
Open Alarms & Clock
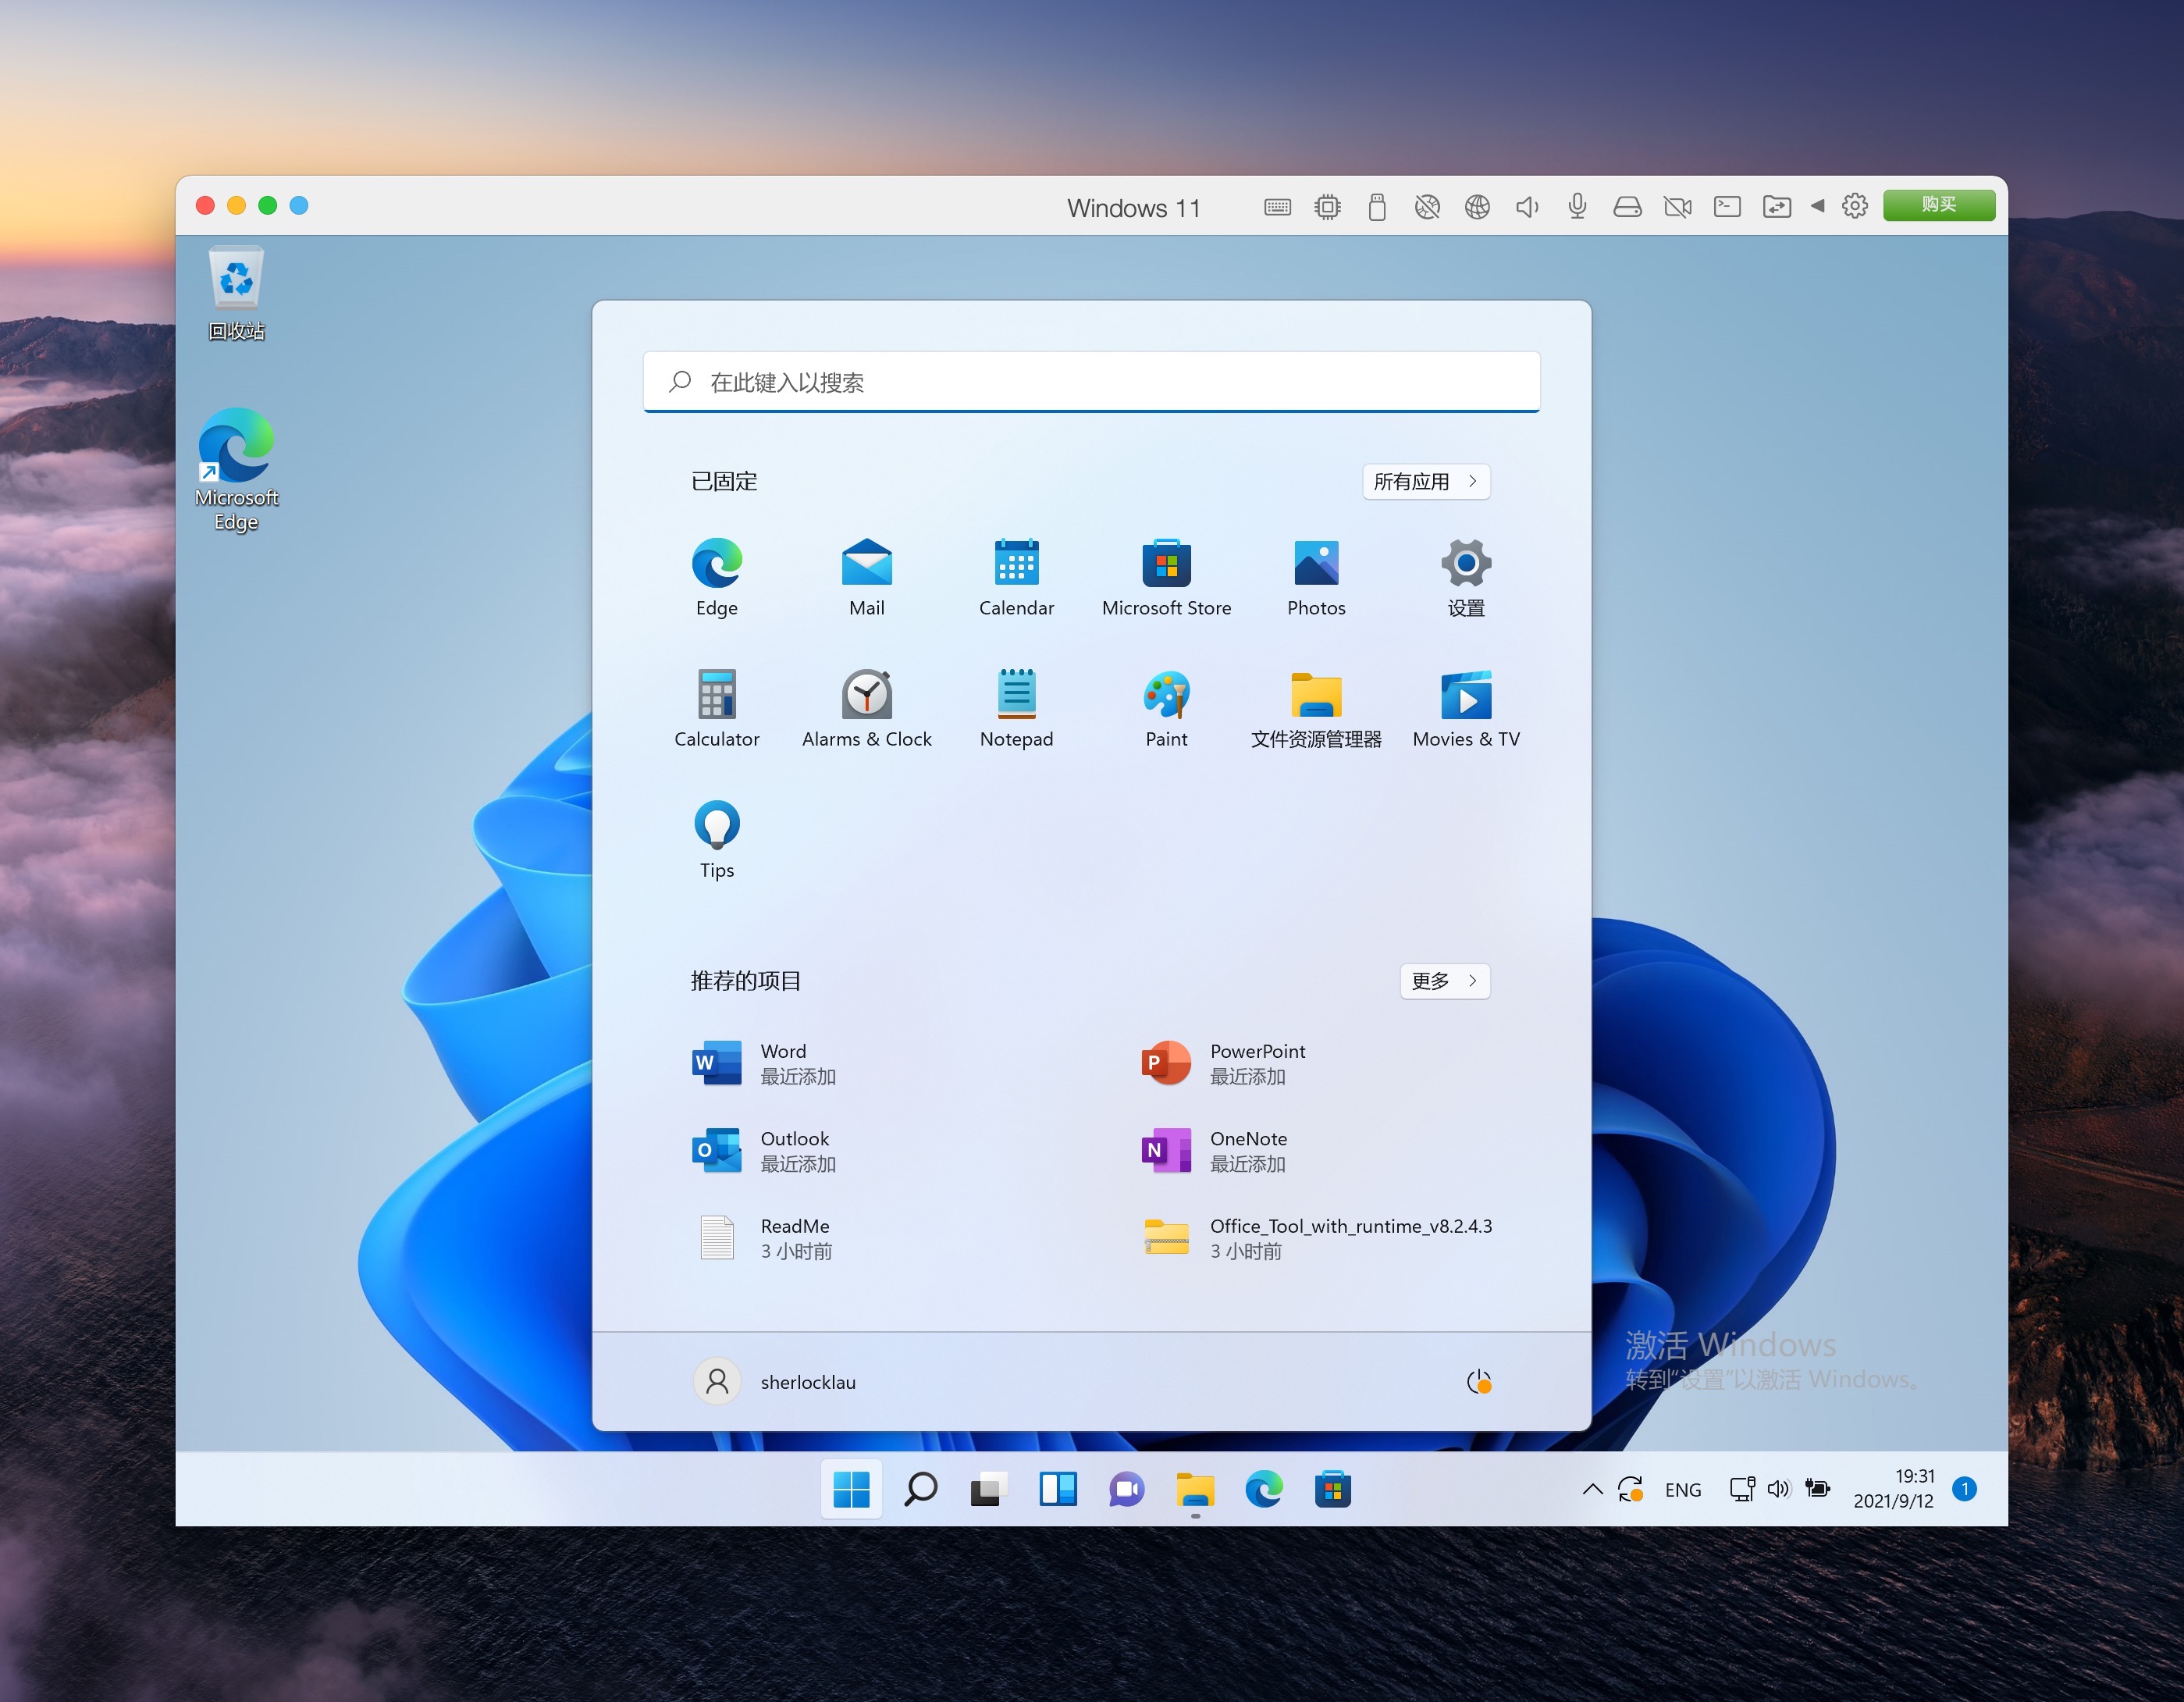click(866, 708)
